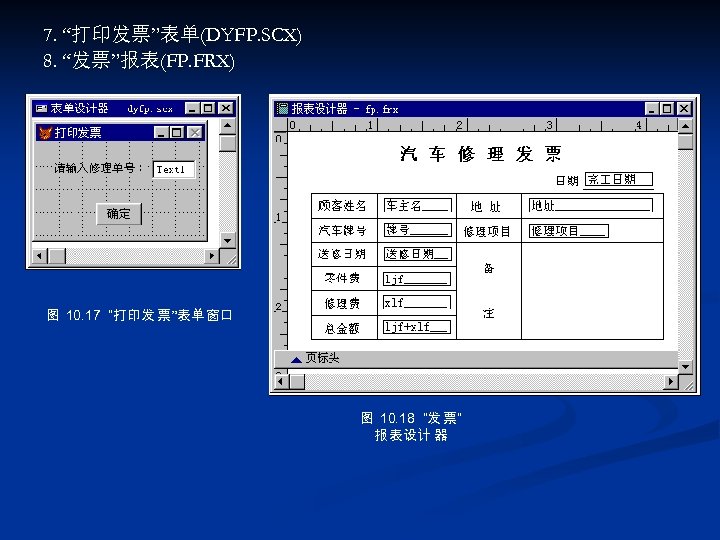720x540 pixels.
Task: Click the form designer vertical scrollbar thumb
Action: [x=228, y=143]
